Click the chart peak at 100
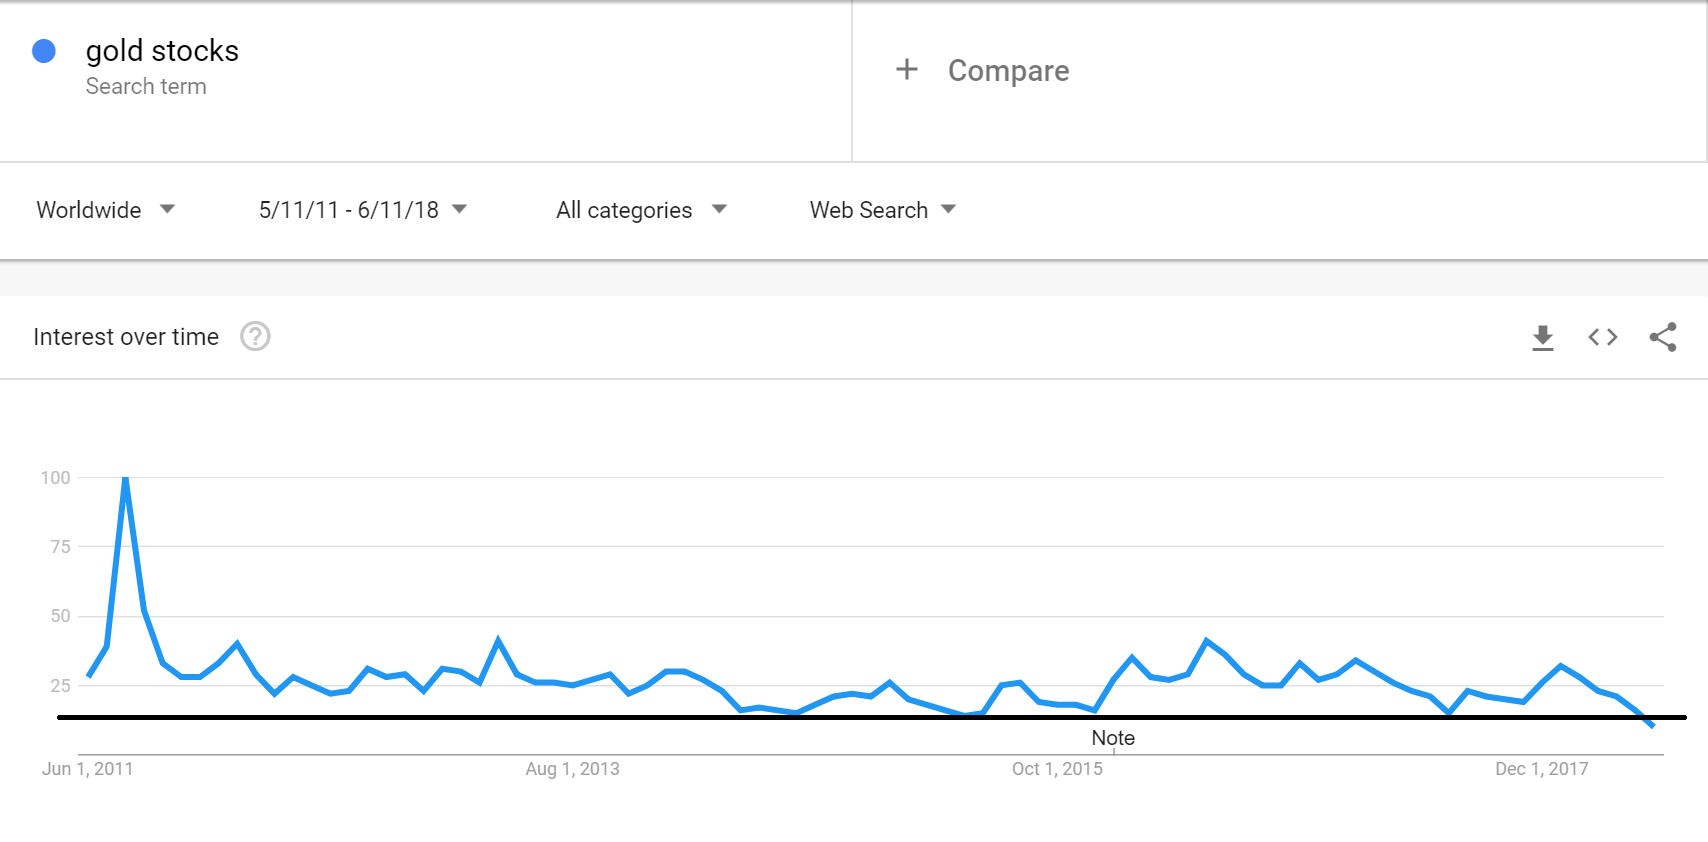 125,479
